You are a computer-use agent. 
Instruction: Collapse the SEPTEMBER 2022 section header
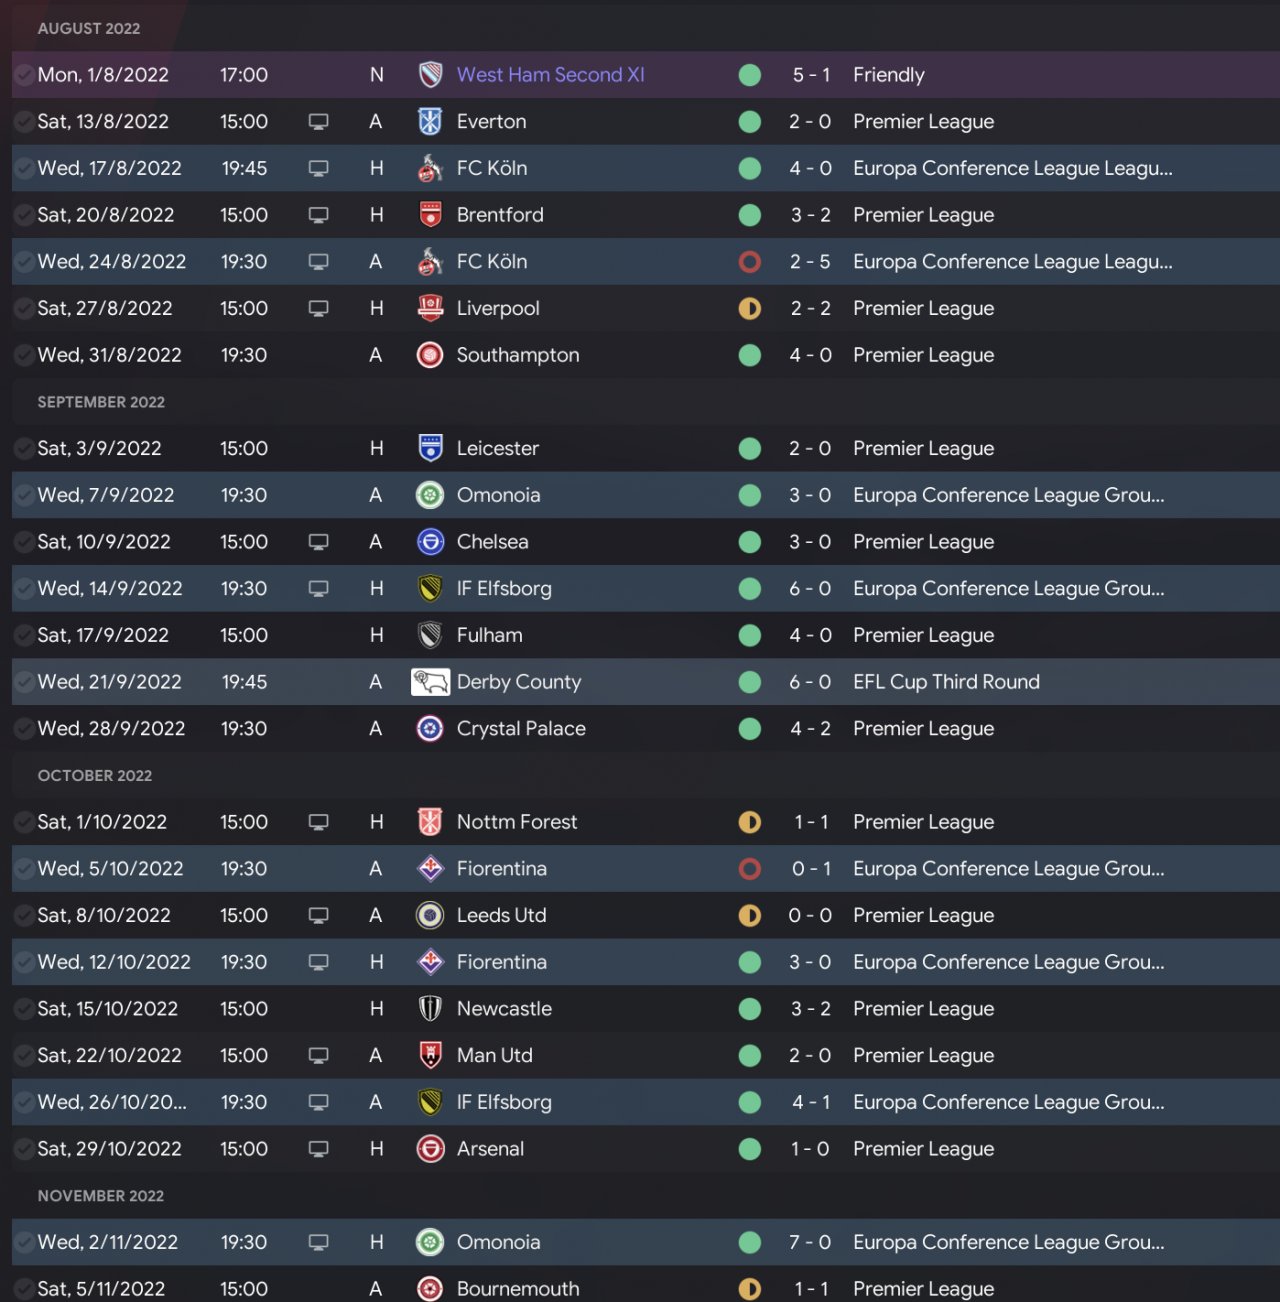(101, 402)
